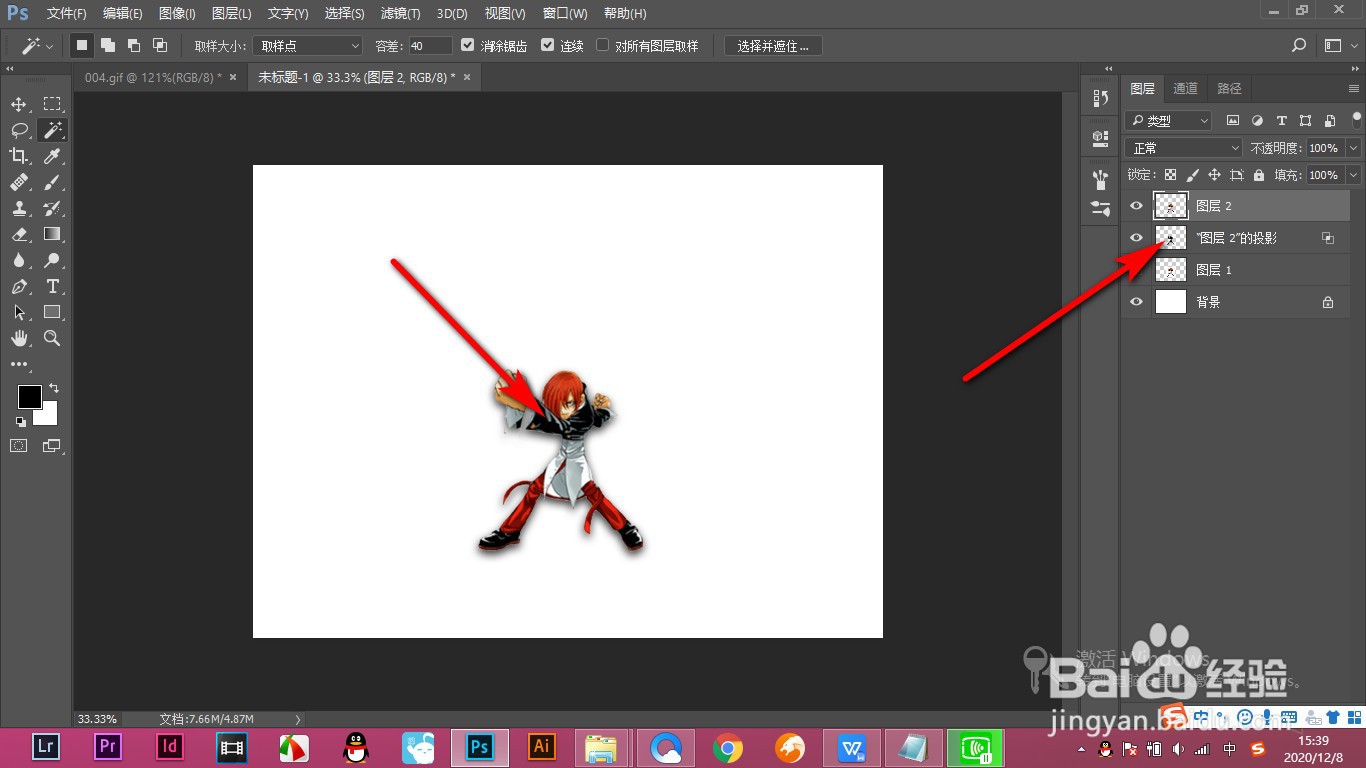Open the Edit Toolbar three-dots button
The height and width of the screenshot is (768, 1366).
(x=19, y=364)
